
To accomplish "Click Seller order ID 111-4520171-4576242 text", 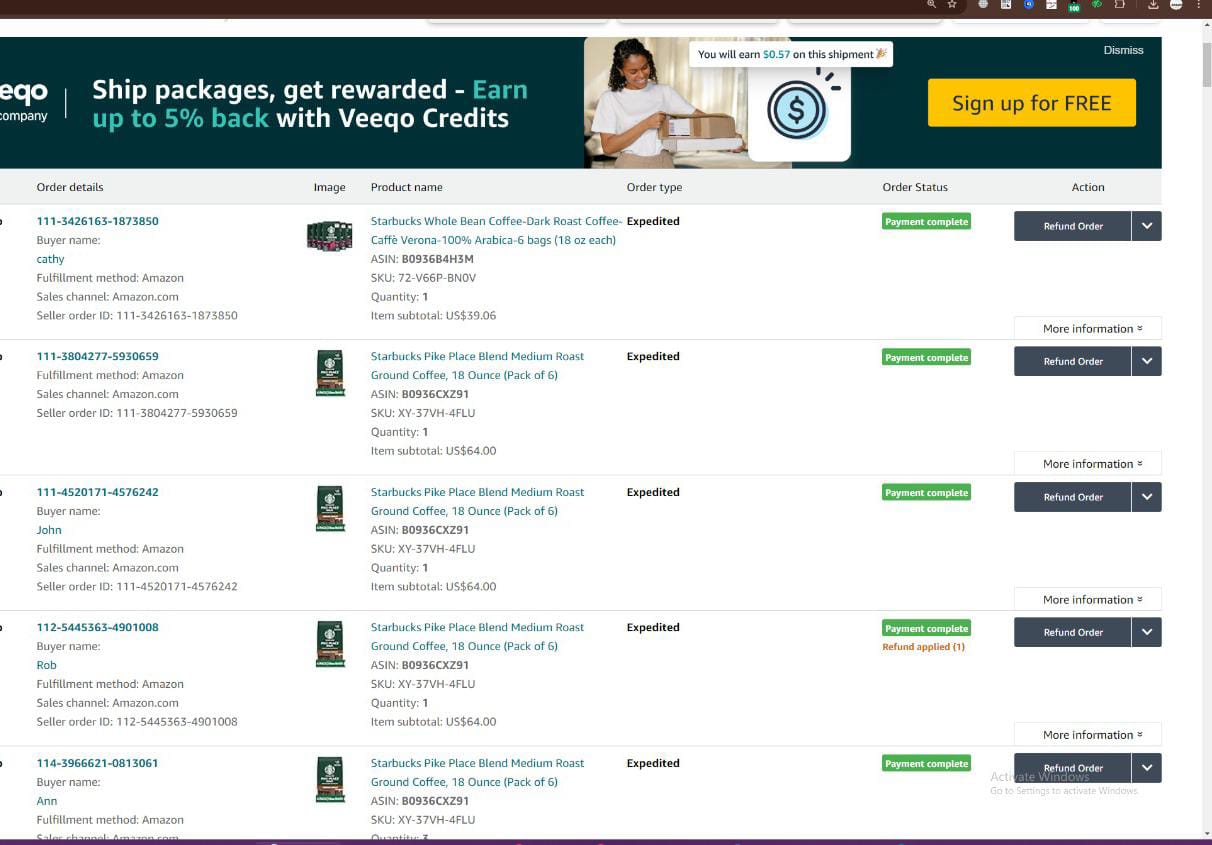I will click(x=137, y=587).
